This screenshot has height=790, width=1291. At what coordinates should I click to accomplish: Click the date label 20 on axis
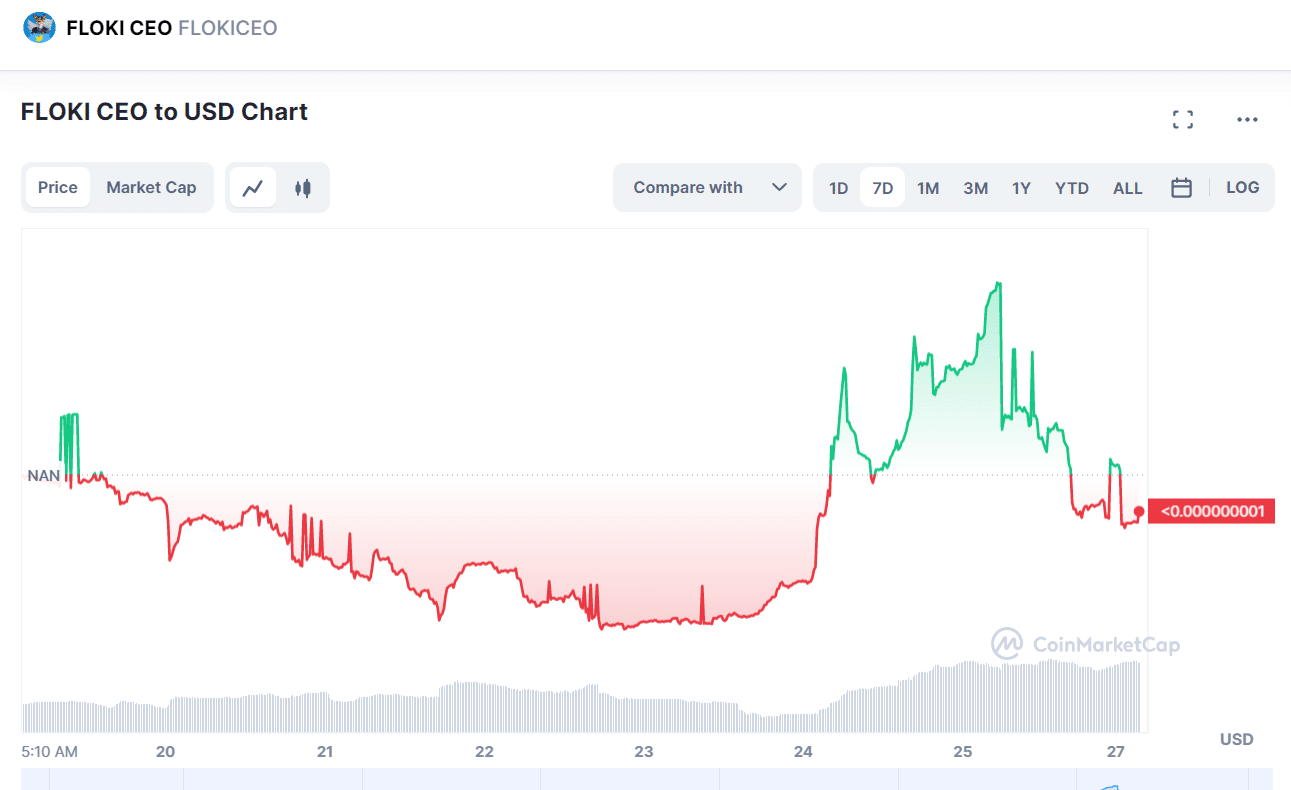point(166,751)
